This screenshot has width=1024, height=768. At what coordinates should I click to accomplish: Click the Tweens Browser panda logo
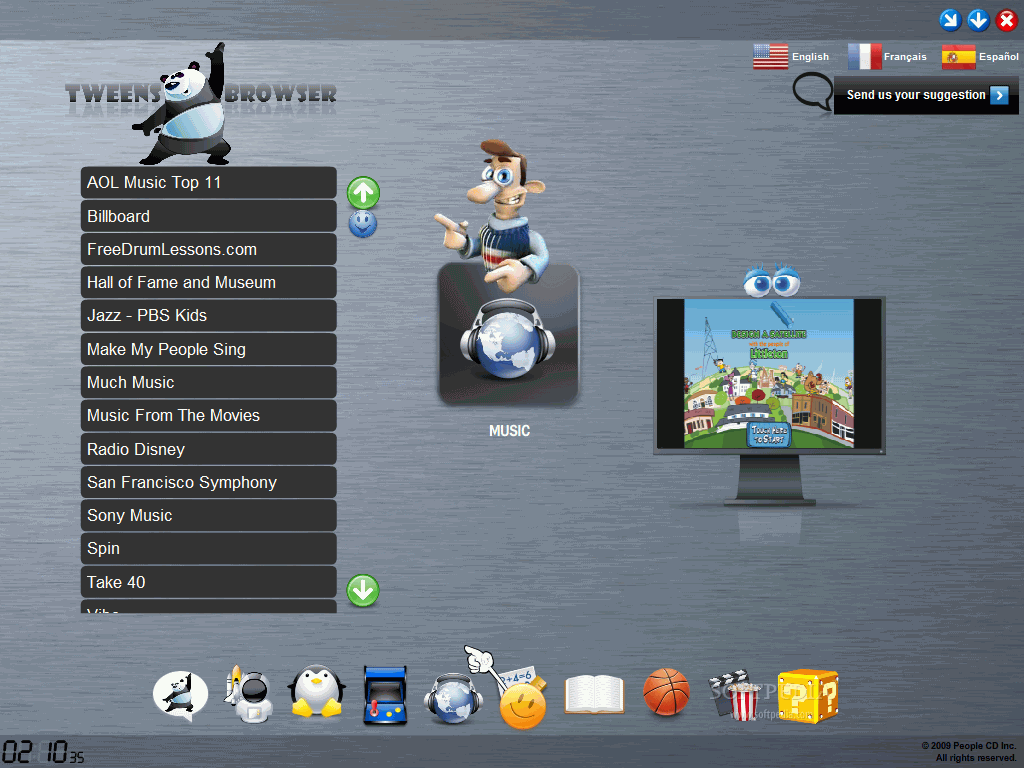tap(201, 103)
